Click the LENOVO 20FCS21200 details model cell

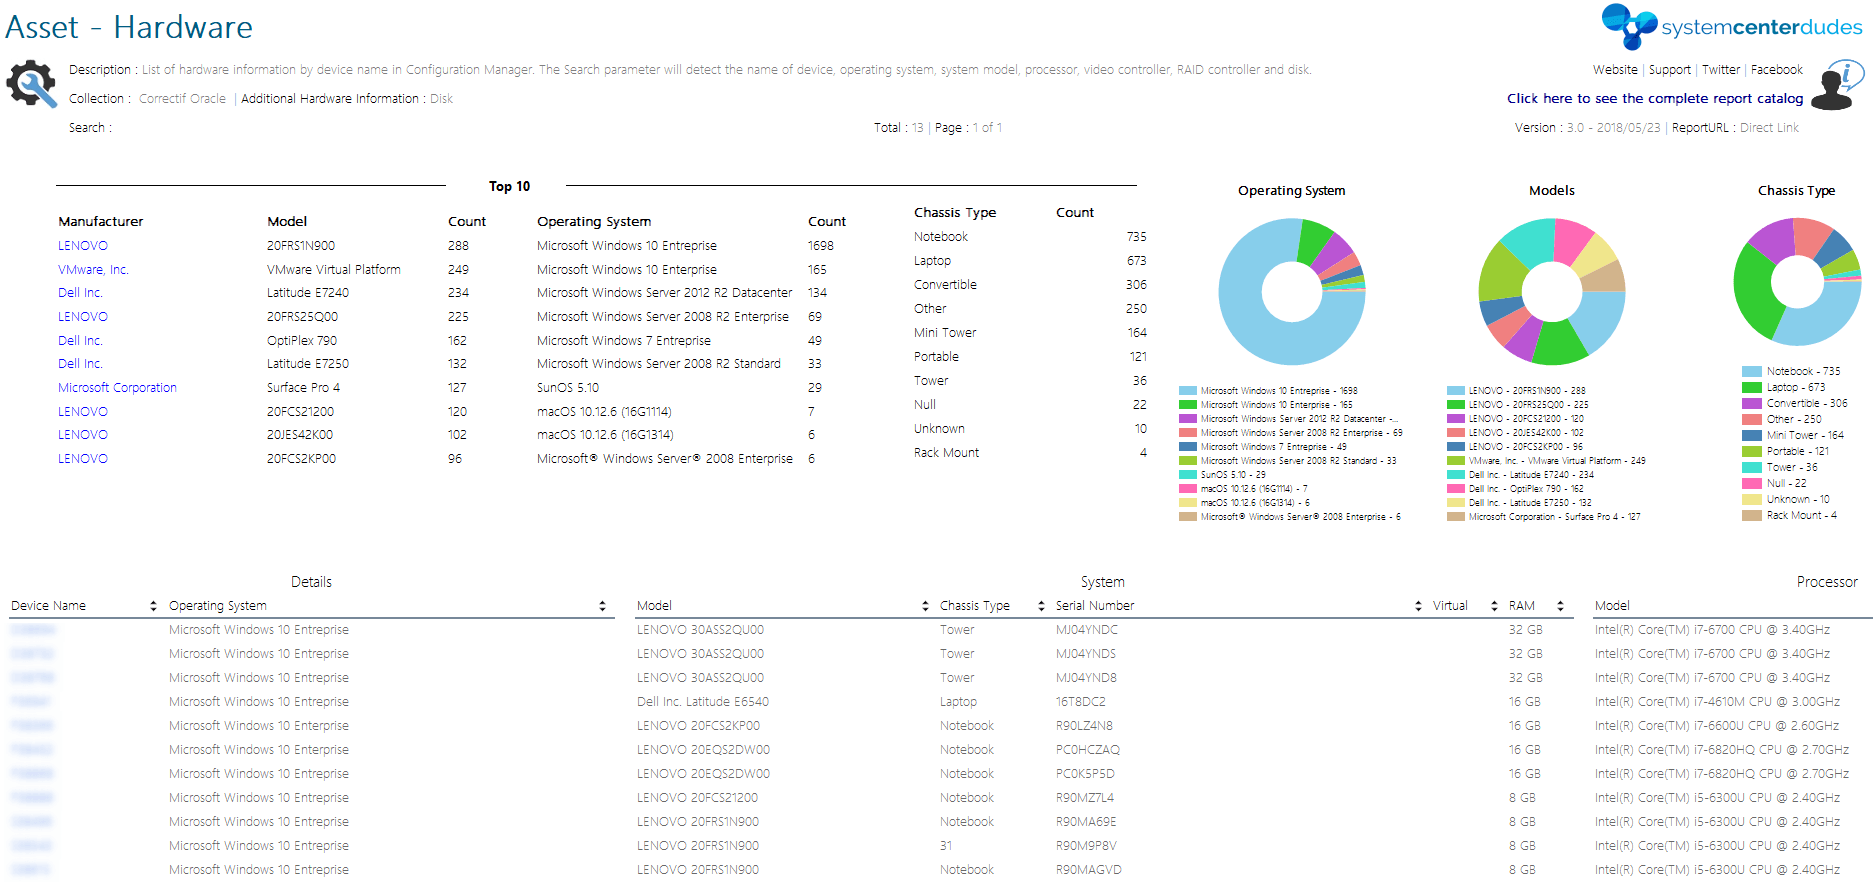pyautogui.click(x=697, y=798)
